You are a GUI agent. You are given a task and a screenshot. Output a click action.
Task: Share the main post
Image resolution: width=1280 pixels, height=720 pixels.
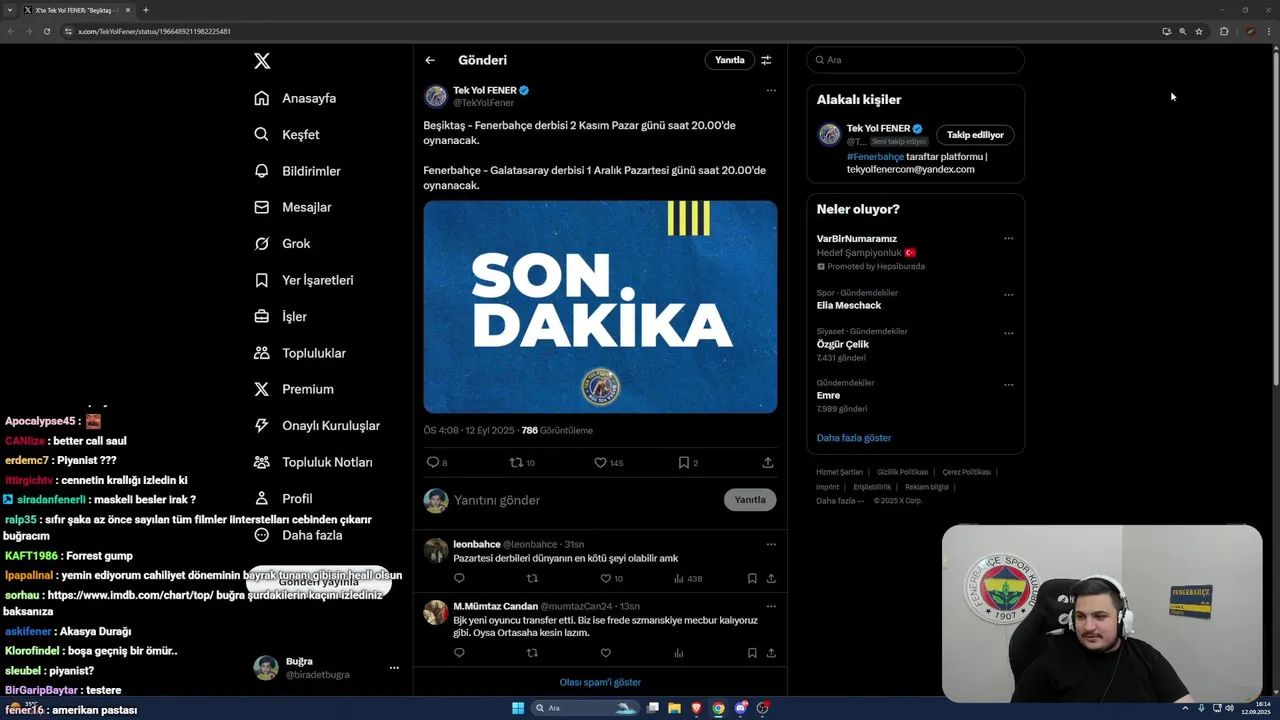(768, 462)
